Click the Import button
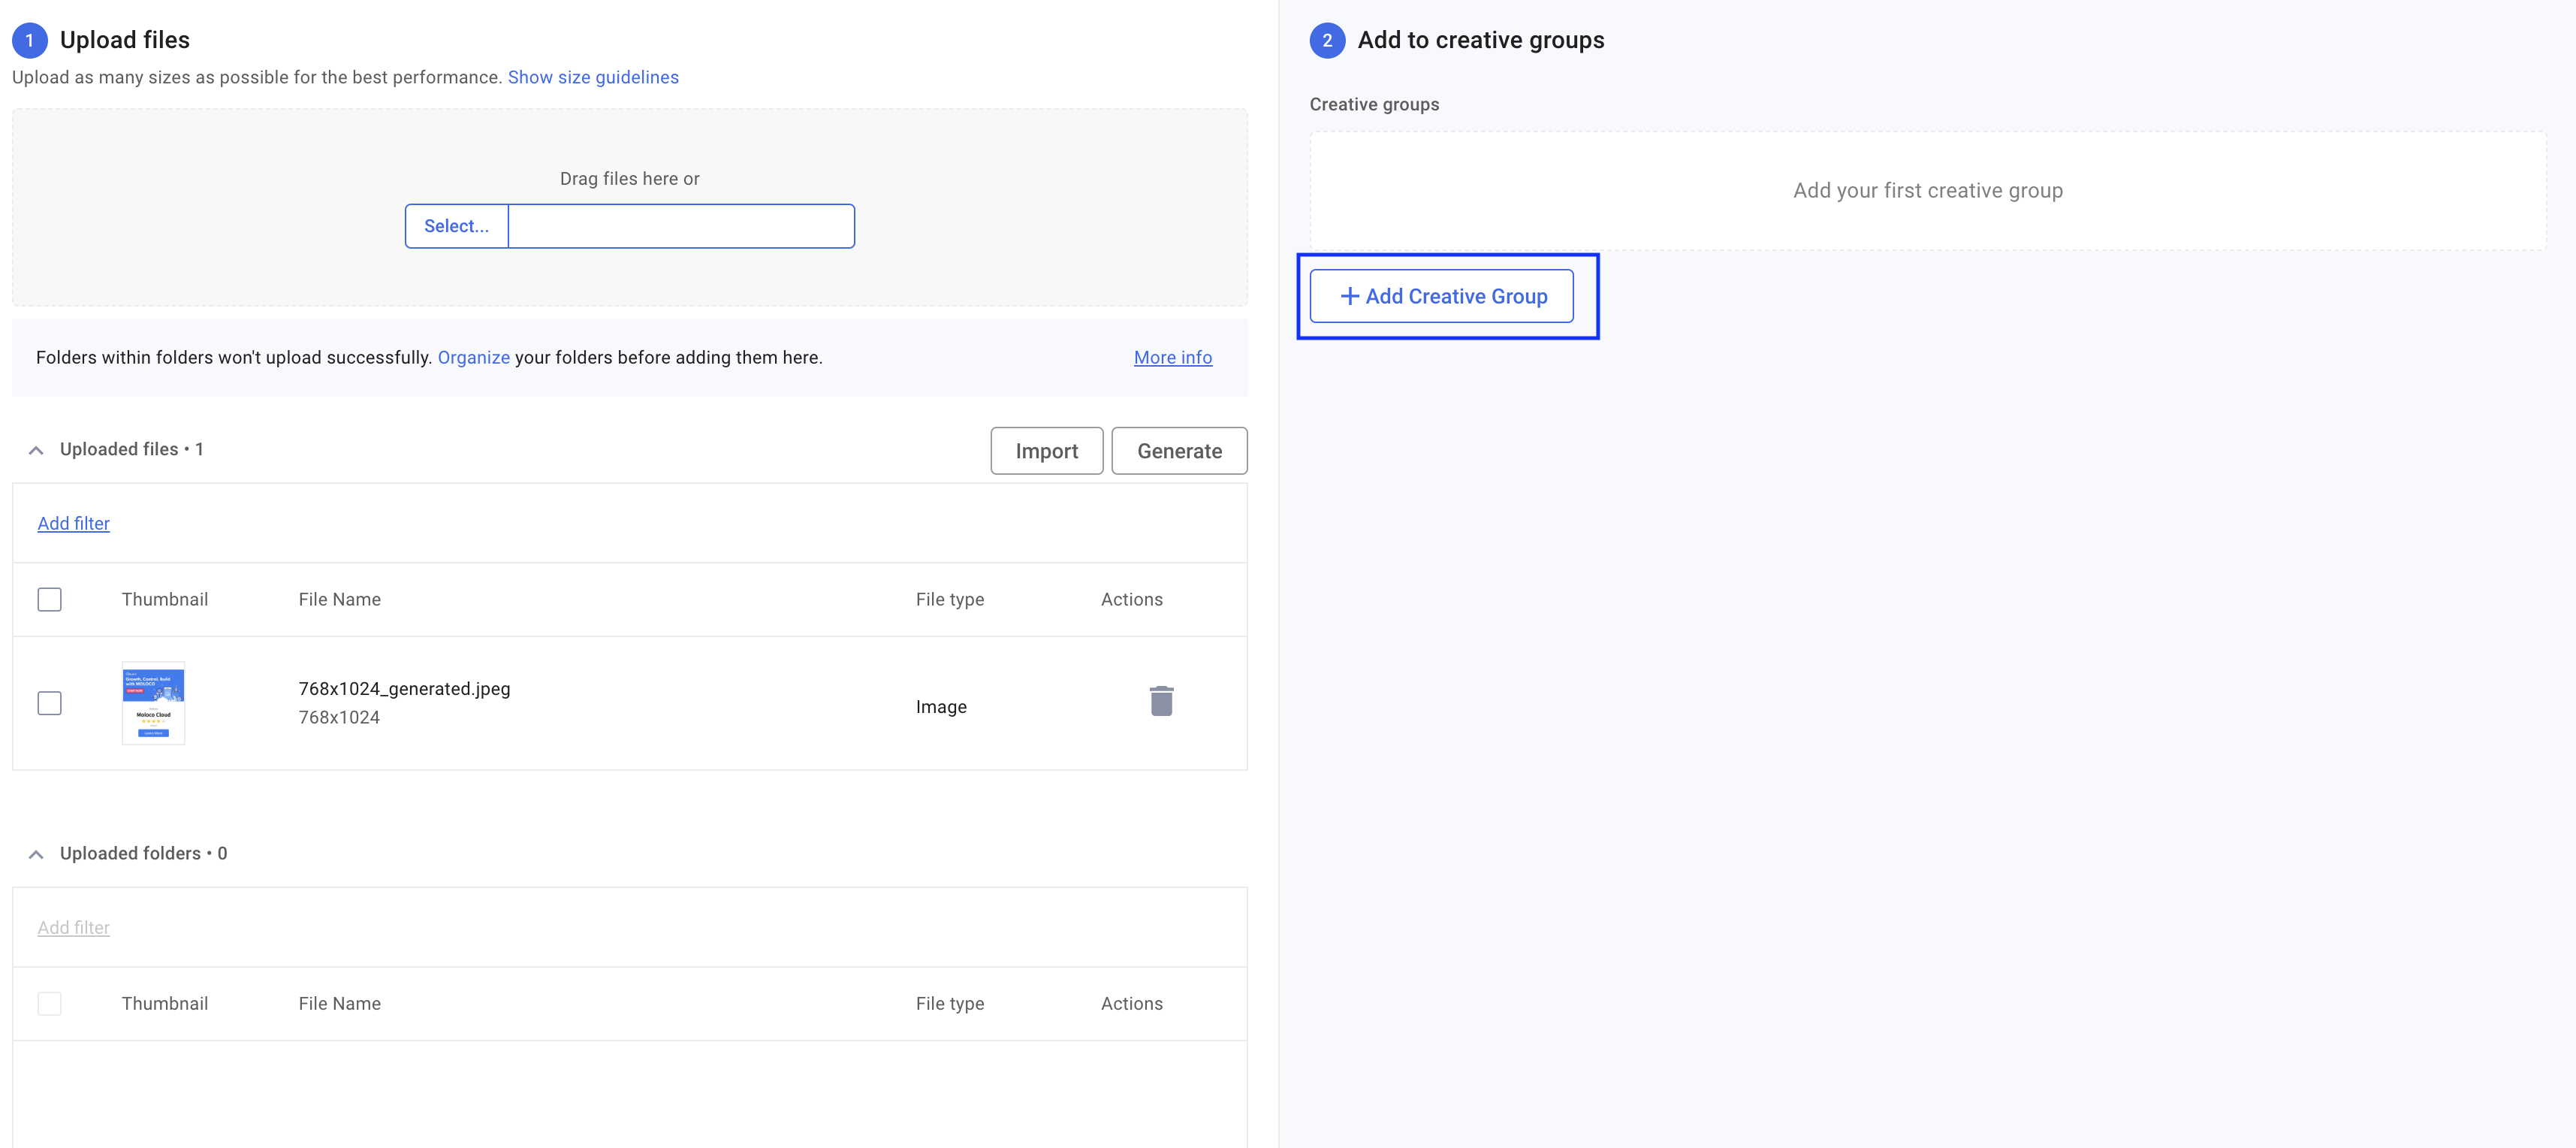The image size is (2576, 1148). click(1047, 451)
